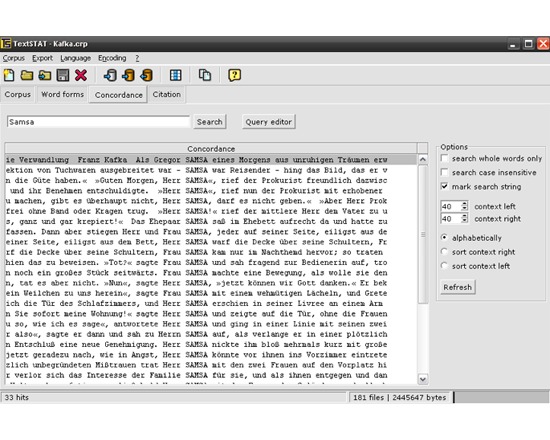Select the line 'SAMSA machte eine Bewegung'

click(211, 273)
